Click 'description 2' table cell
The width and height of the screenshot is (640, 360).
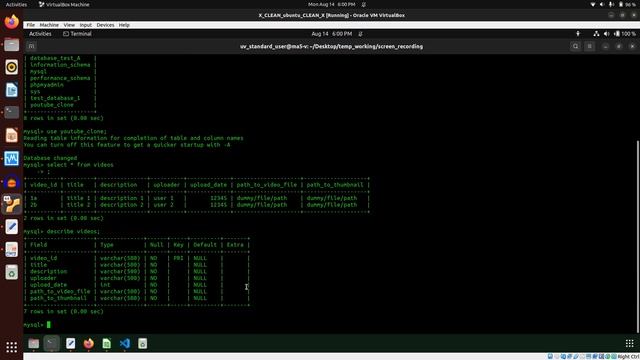coord(122,204)
